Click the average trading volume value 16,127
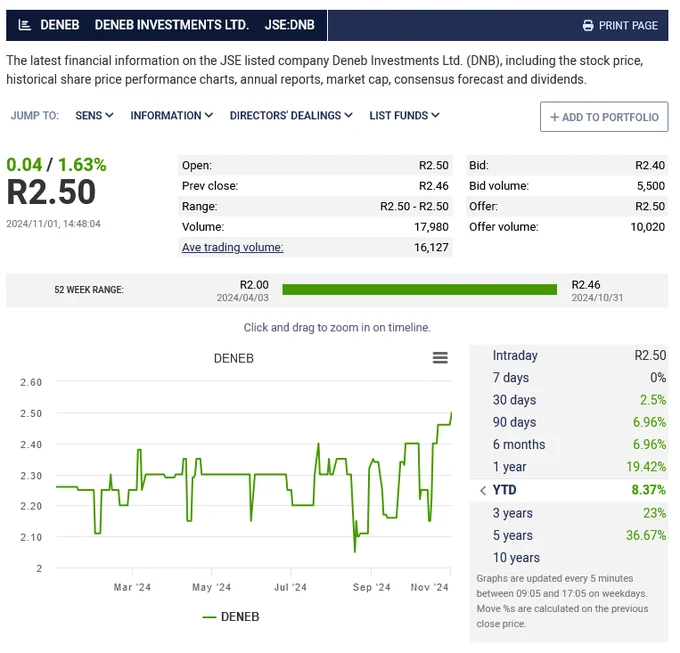 click(x=431, y=248)
